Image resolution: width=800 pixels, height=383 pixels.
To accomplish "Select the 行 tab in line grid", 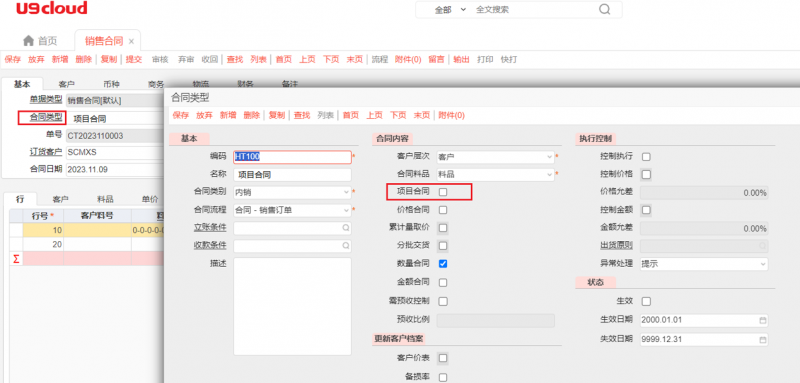I will (20, 199).
